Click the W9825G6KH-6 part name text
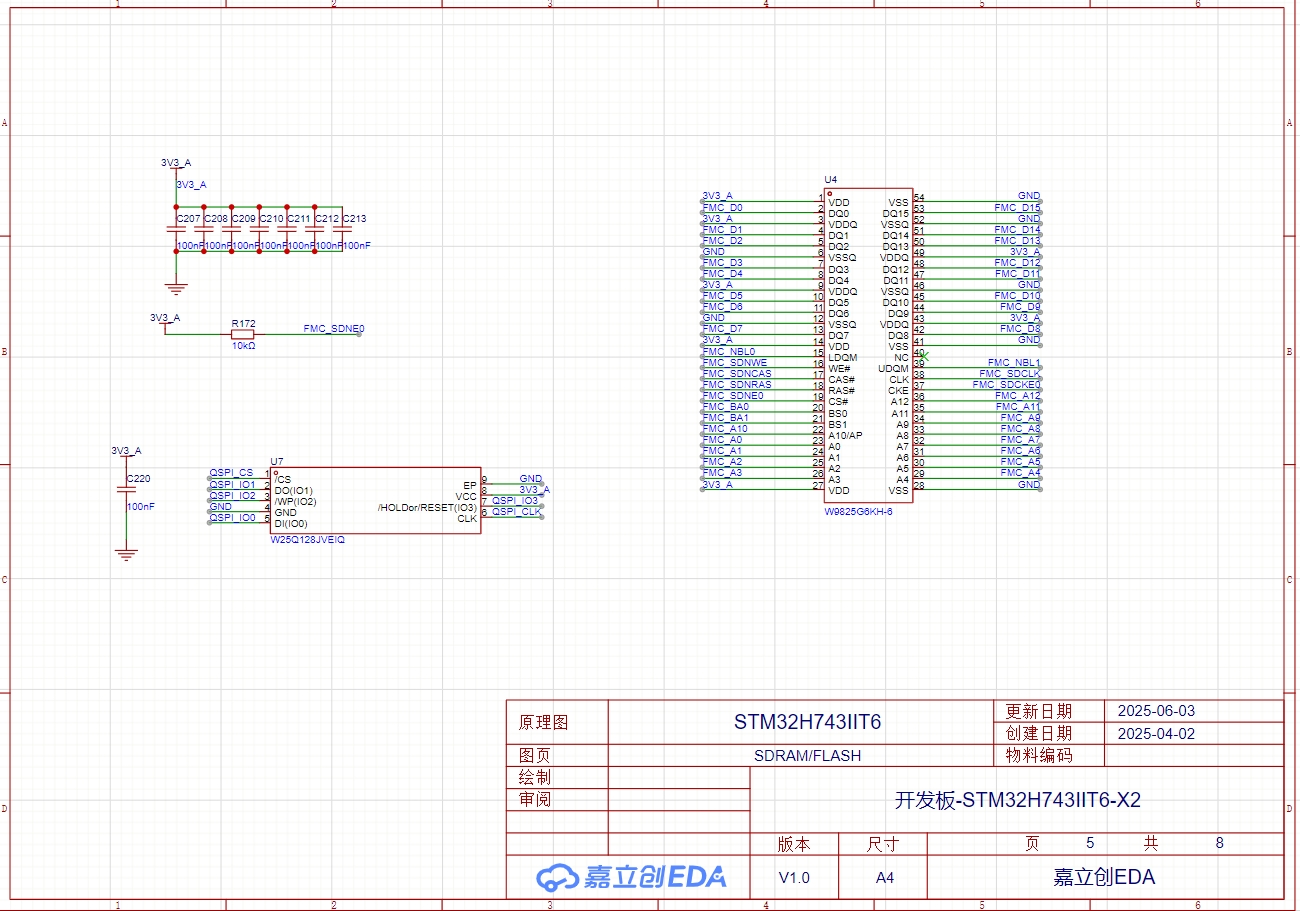Image resolution: width=1300 pixels, height=911 pixels. click(858, 511)
